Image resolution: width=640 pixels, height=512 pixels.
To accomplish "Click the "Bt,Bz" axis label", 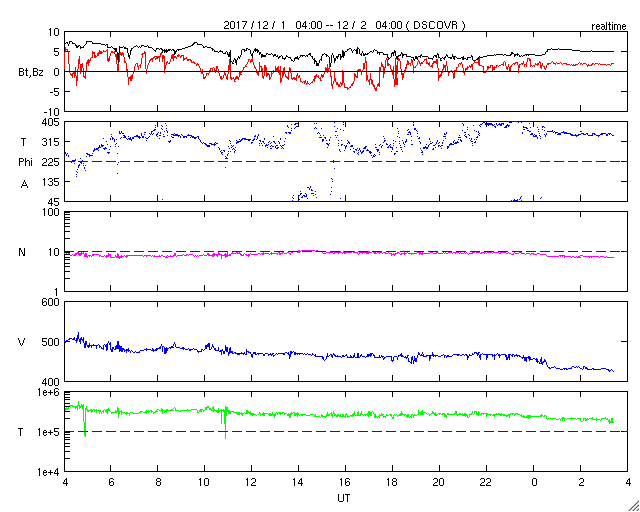I will click(x=31, y=72).
